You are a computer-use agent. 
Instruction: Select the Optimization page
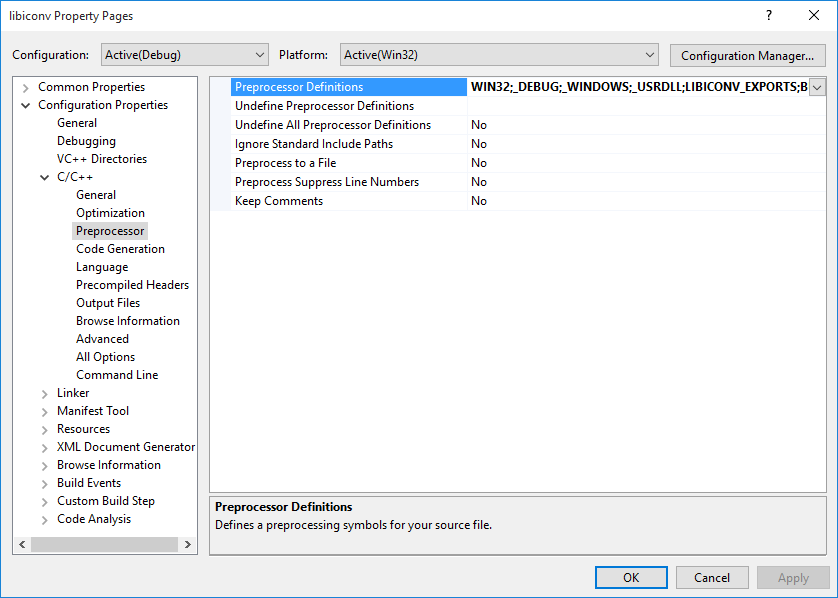110,213
